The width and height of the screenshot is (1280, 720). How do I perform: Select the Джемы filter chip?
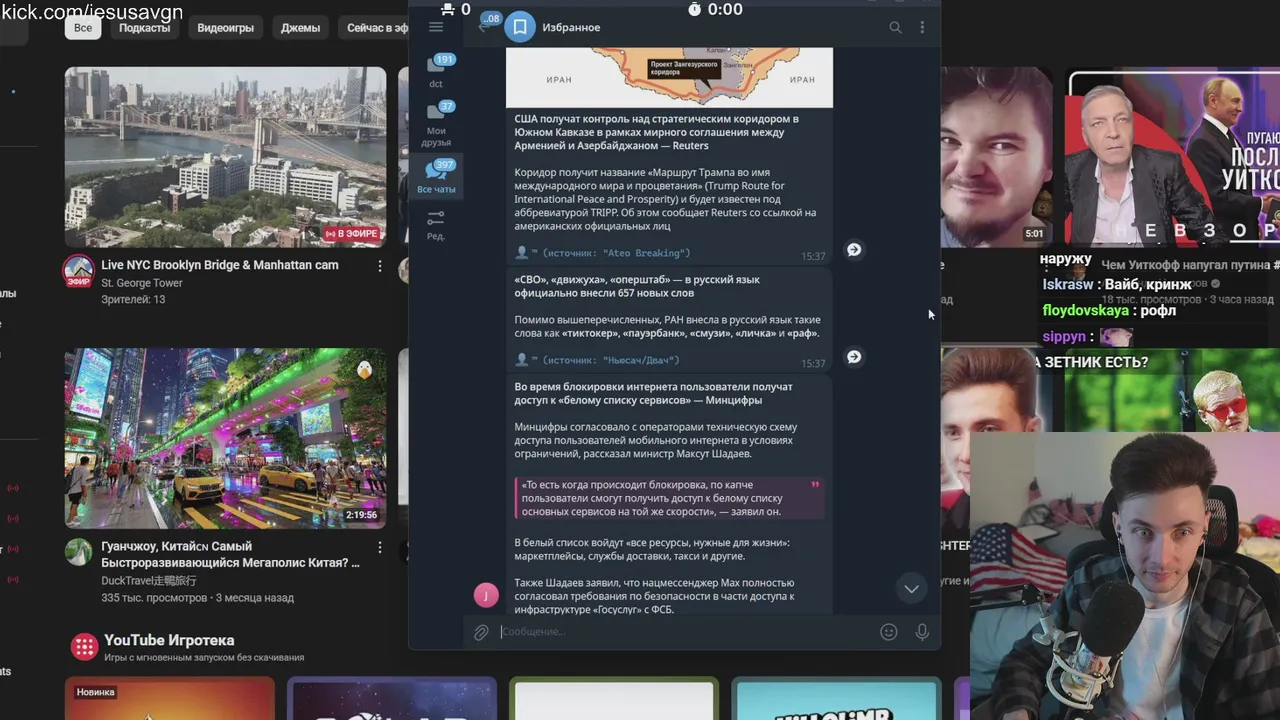tap(300, 28)
